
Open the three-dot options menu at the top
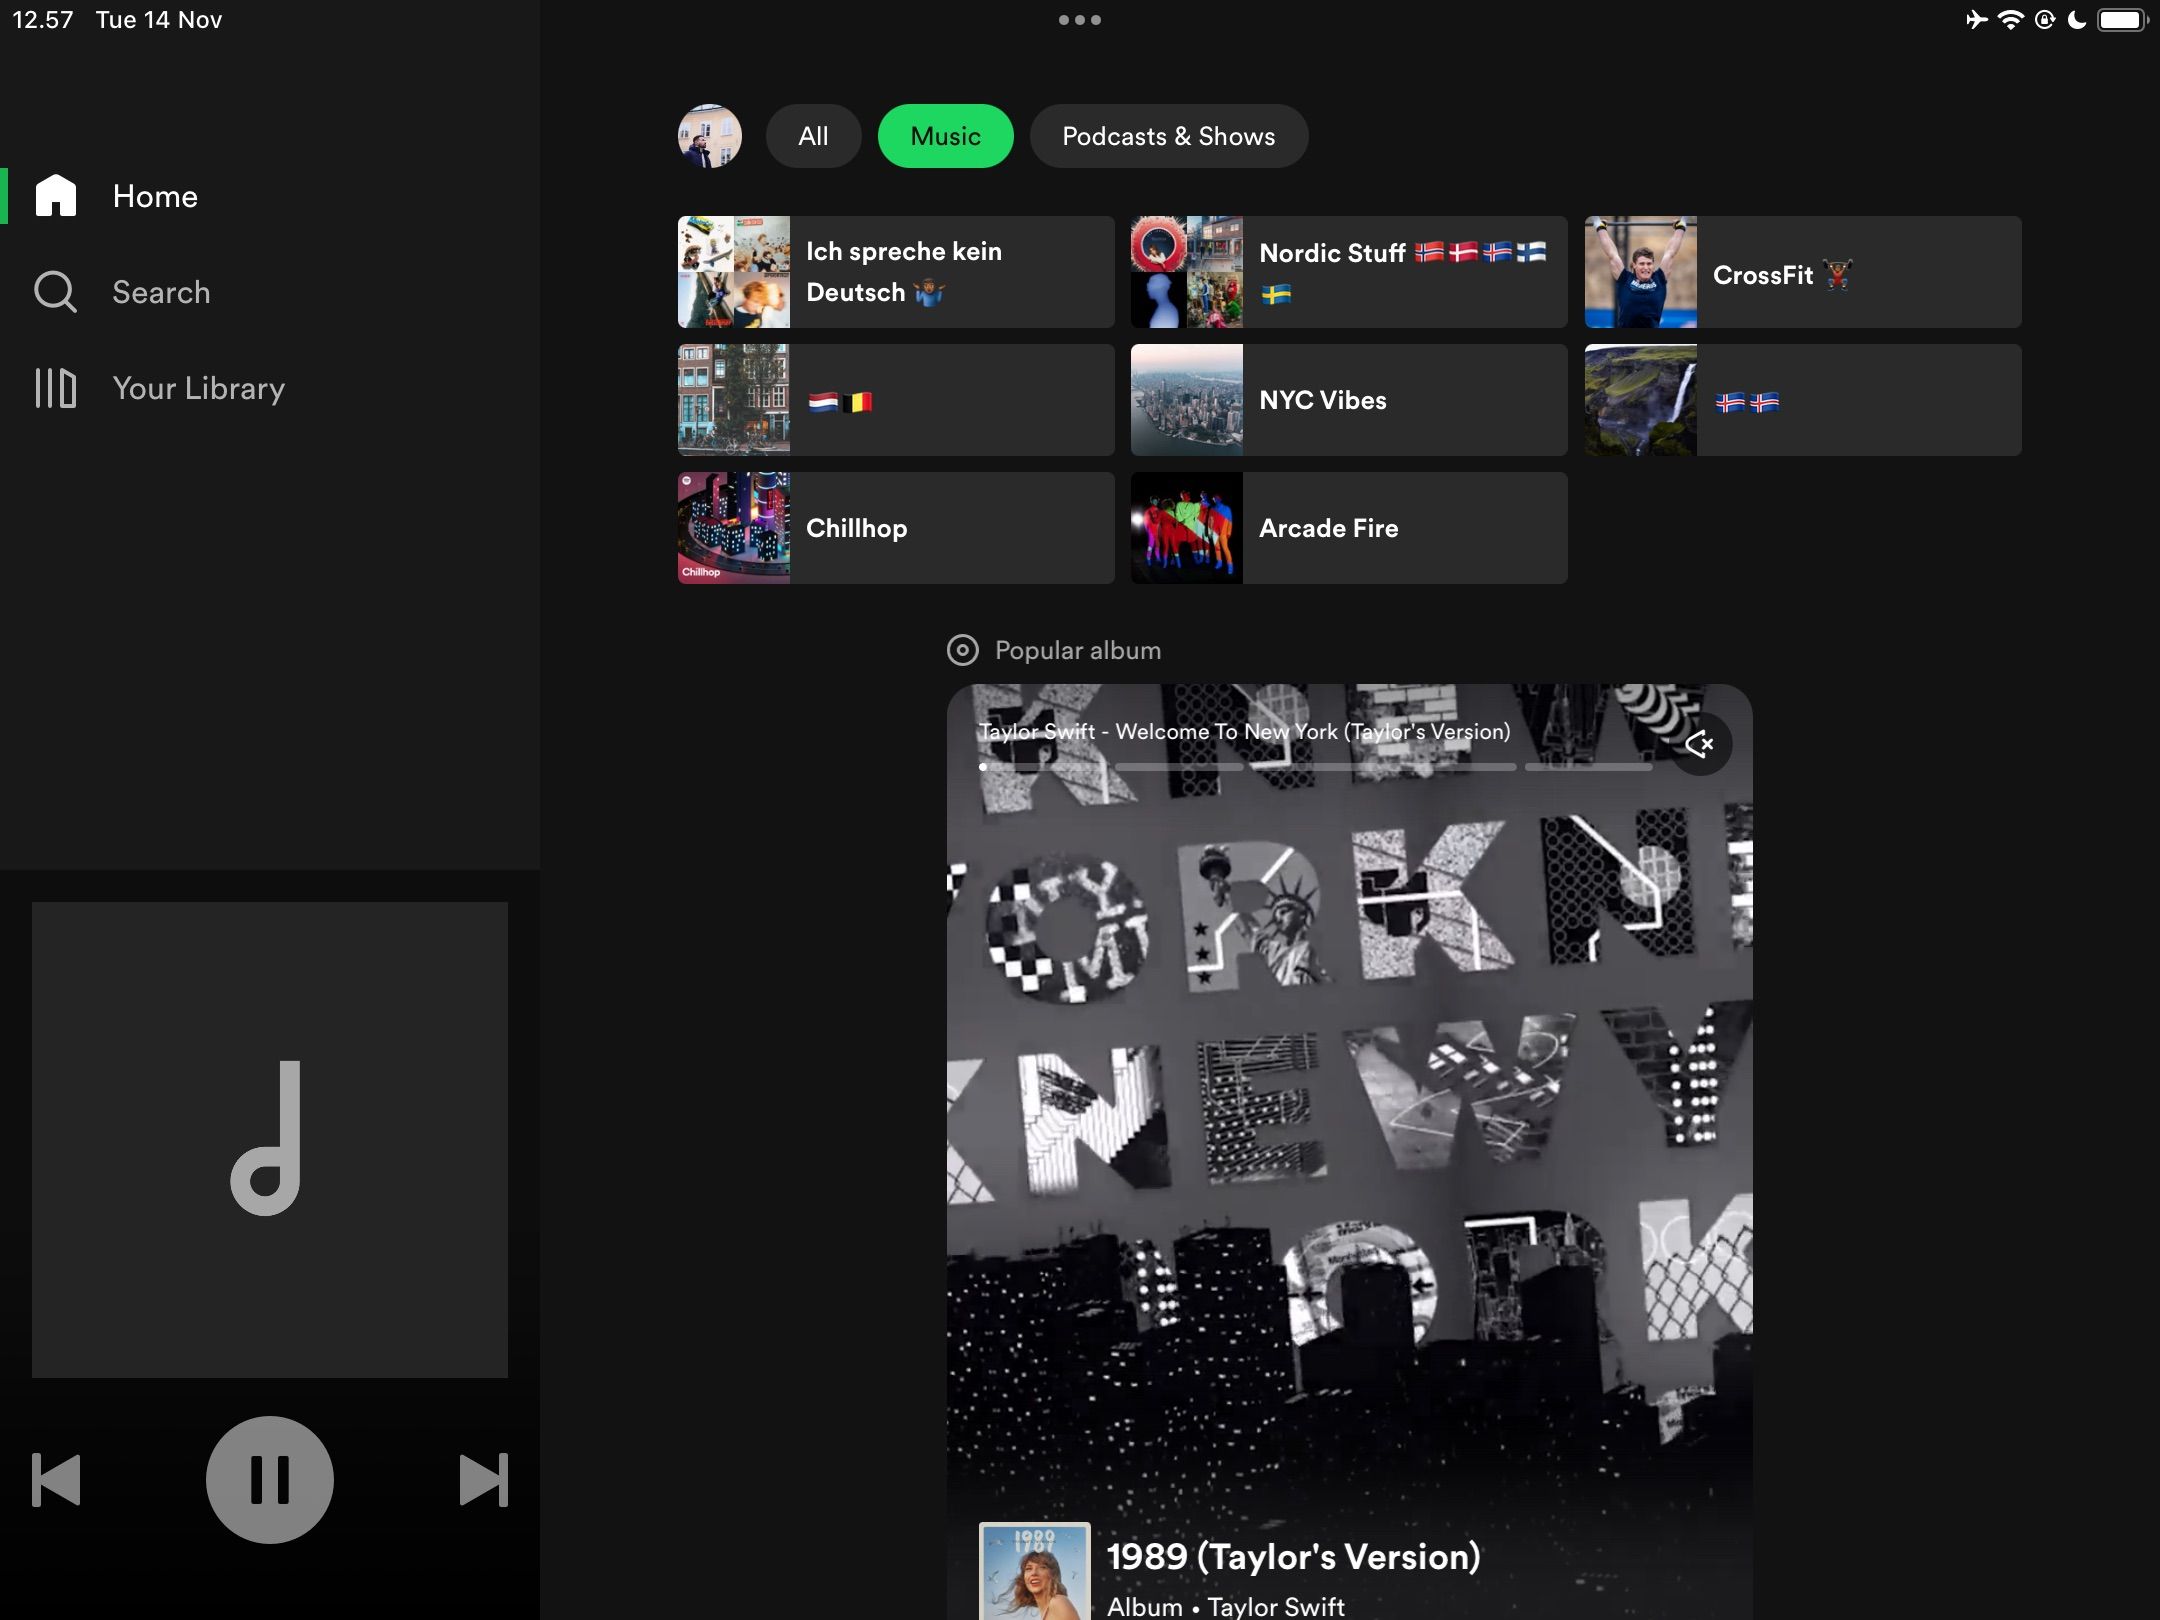click(1081, 19)
